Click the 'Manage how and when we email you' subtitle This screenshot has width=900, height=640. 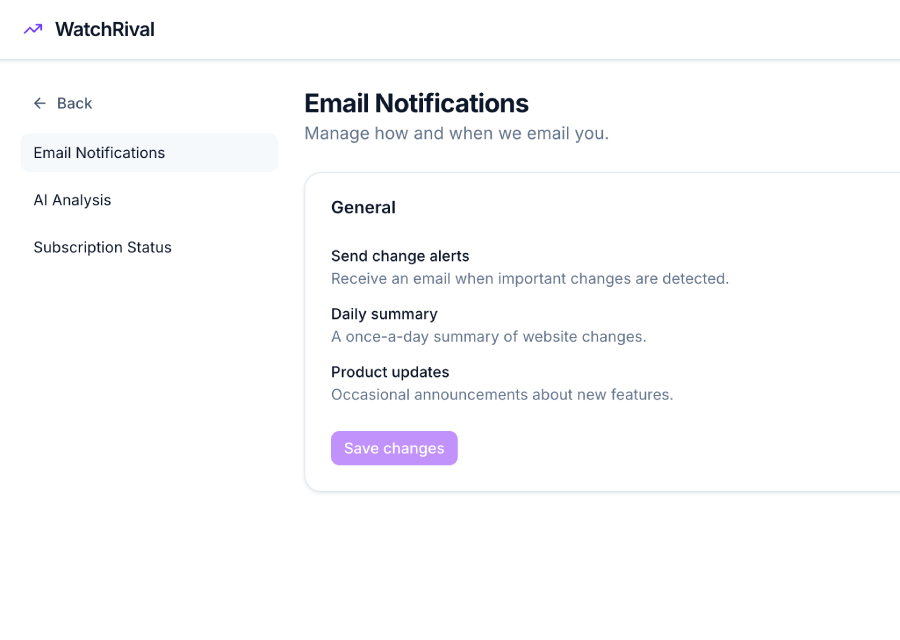coord(456,133)
